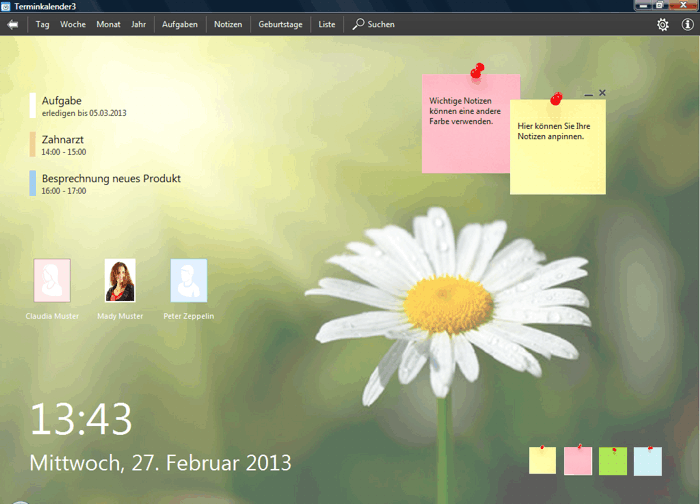Click the Suchen magnifier search button
700x504 pixels.
[x=373, y=24]
